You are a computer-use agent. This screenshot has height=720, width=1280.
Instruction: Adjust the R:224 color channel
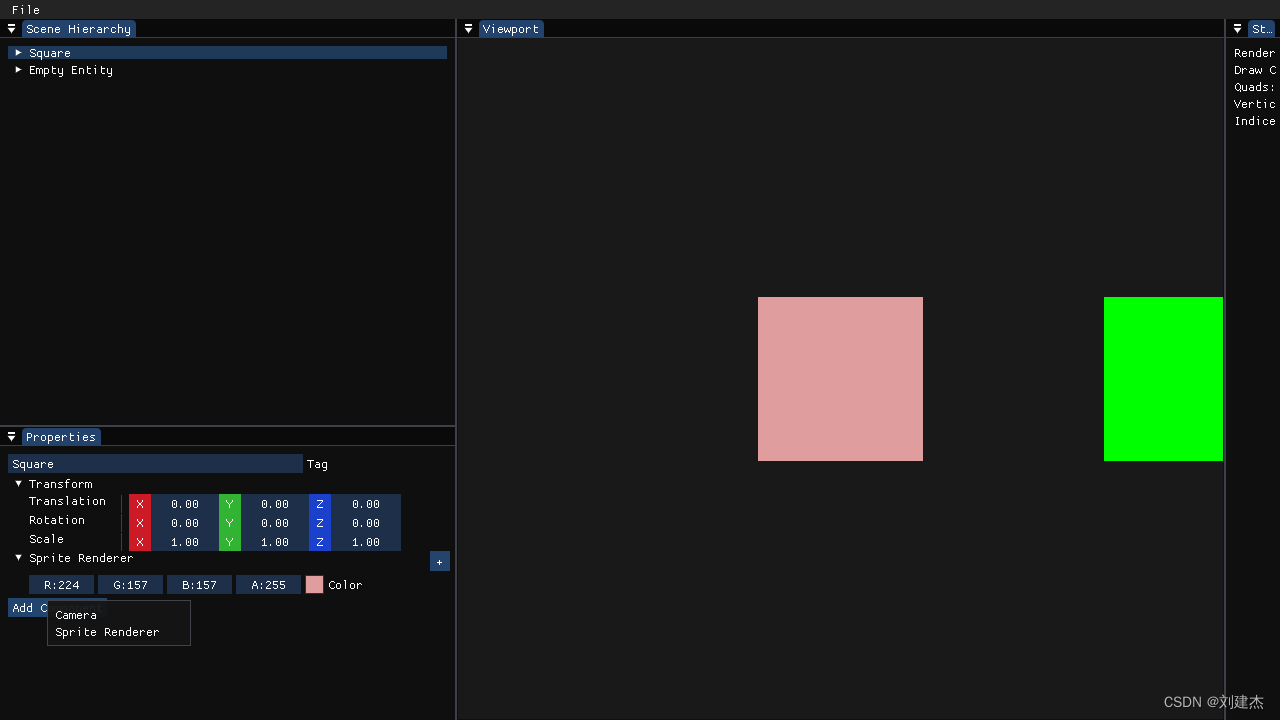pyautogui.click(x=61, y=585)
